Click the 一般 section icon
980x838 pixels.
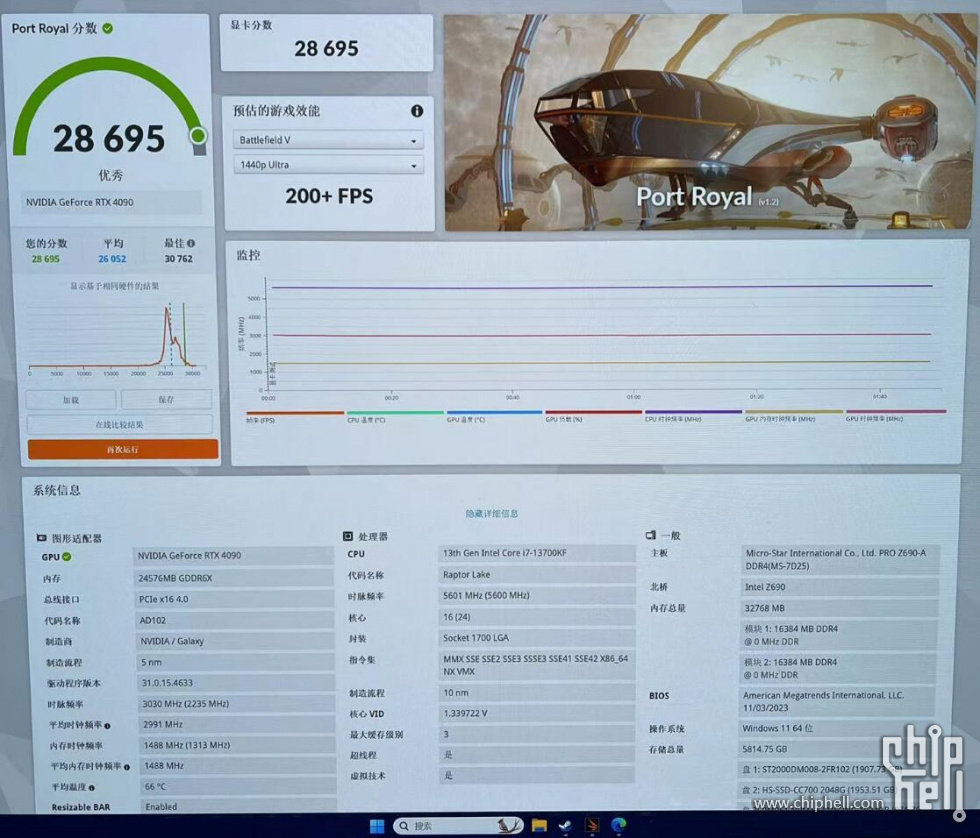pyautogui.click(x=651, y=535)
